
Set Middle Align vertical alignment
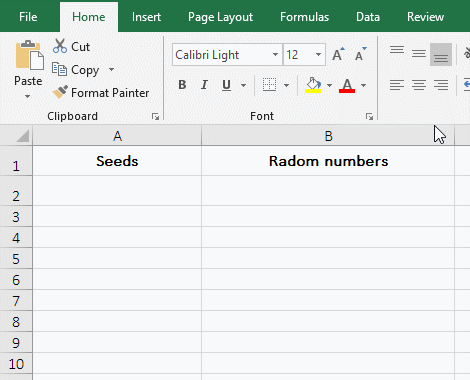click(x=419, y=54)
